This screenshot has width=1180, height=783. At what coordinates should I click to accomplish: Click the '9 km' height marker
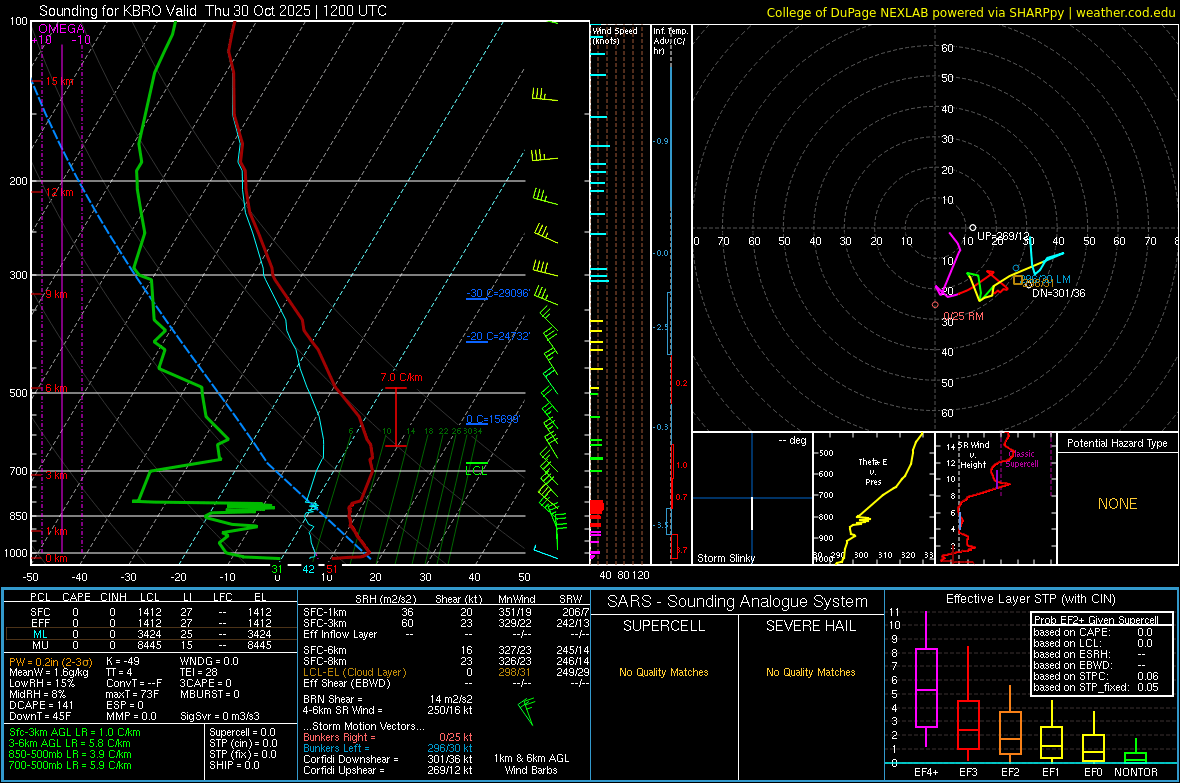tap(56, 294)
